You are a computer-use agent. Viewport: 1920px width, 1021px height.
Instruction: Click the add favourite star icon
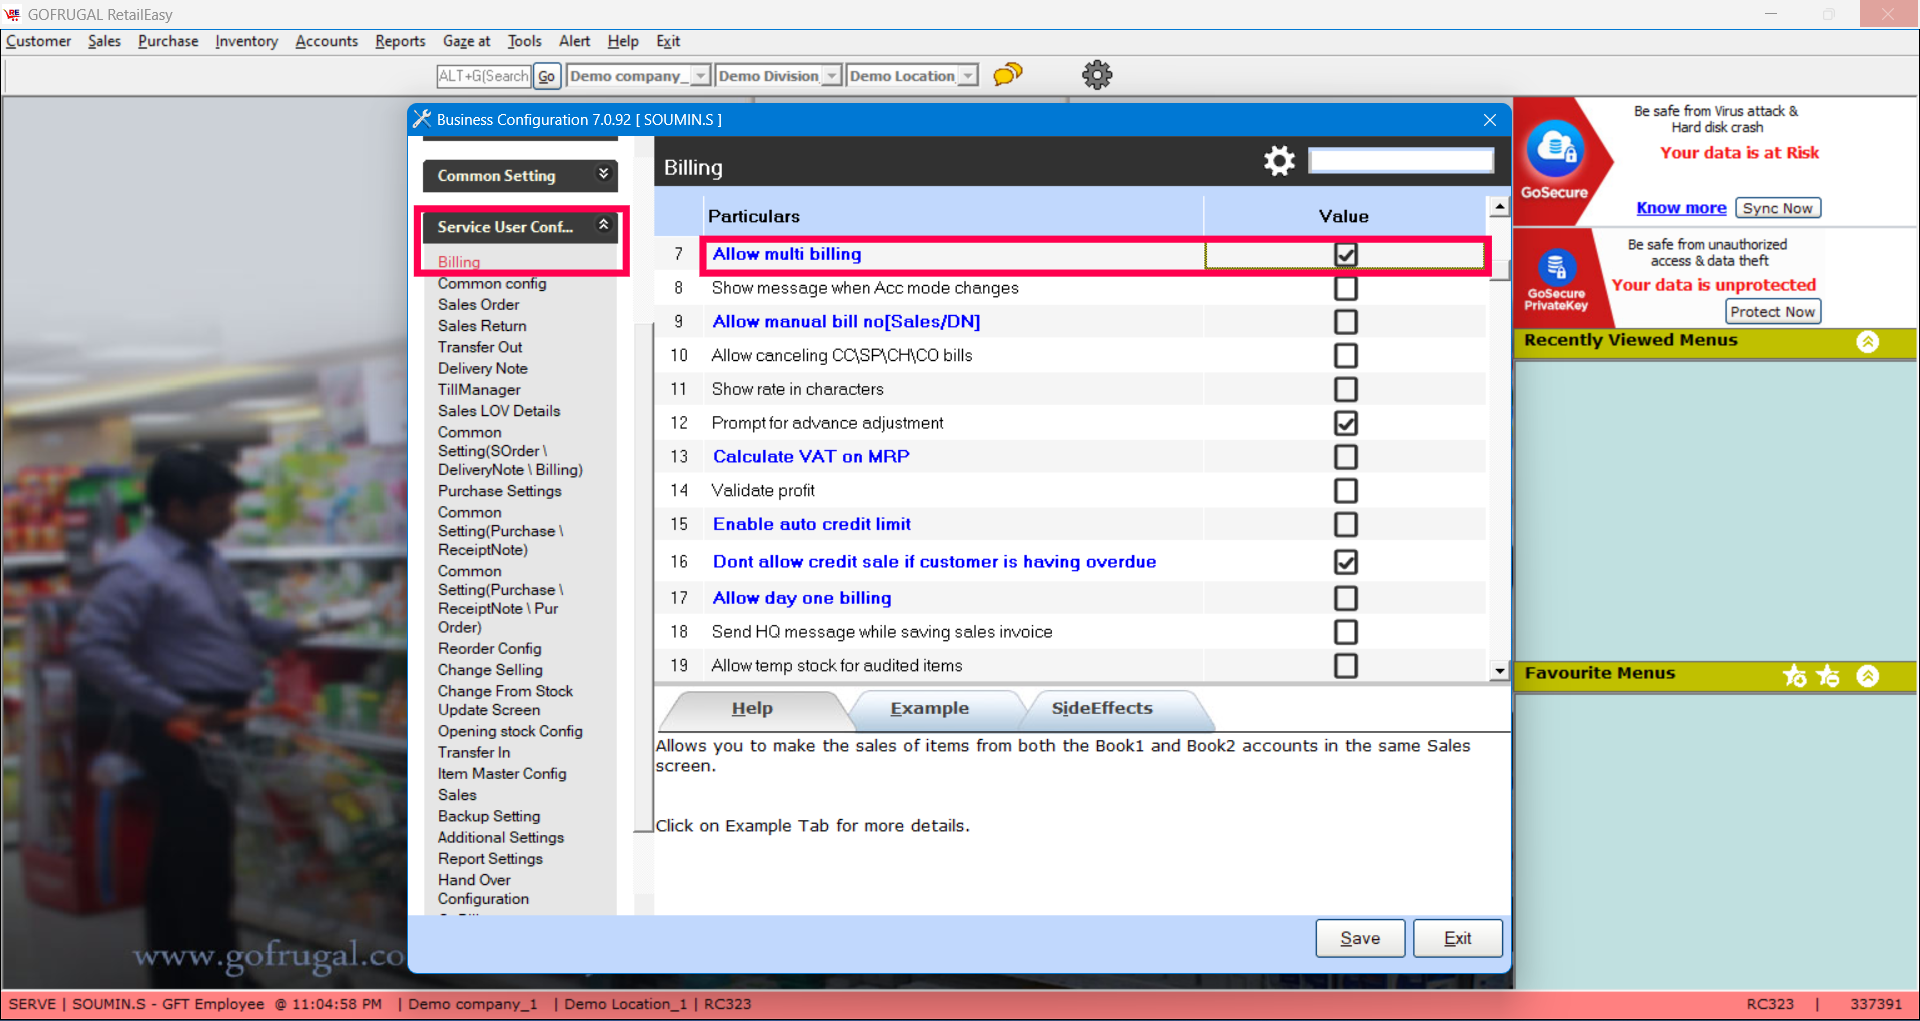(x=1795, y=676)
